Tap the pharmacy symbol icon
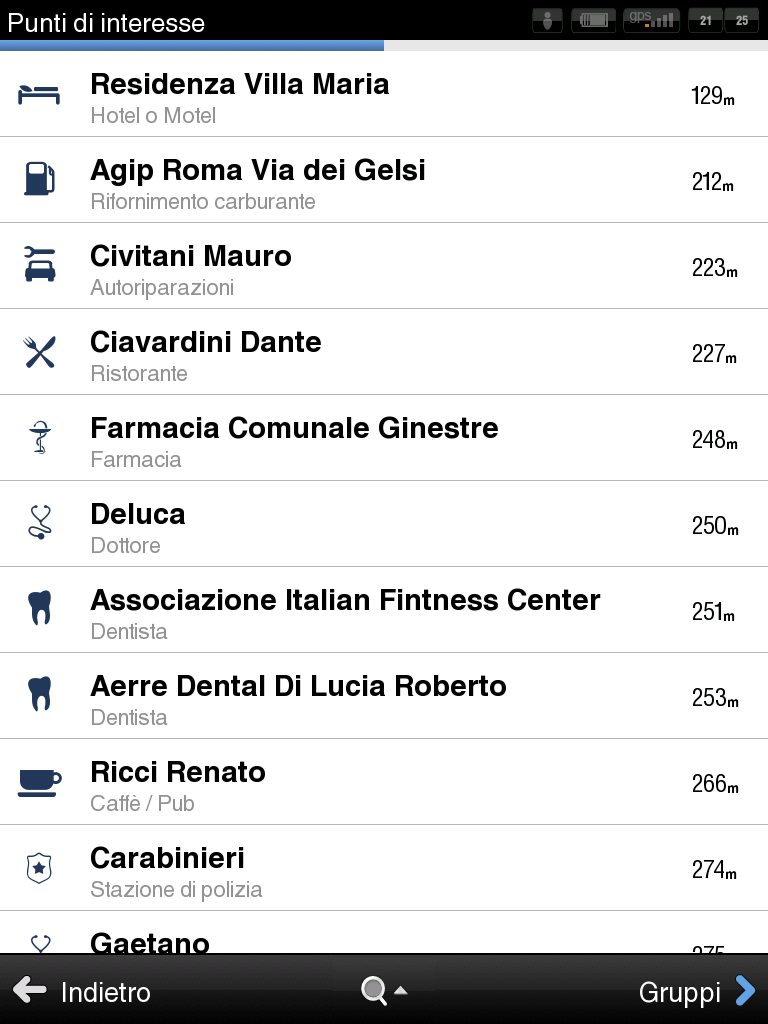 pyautogui.click(x=40, y=438)
